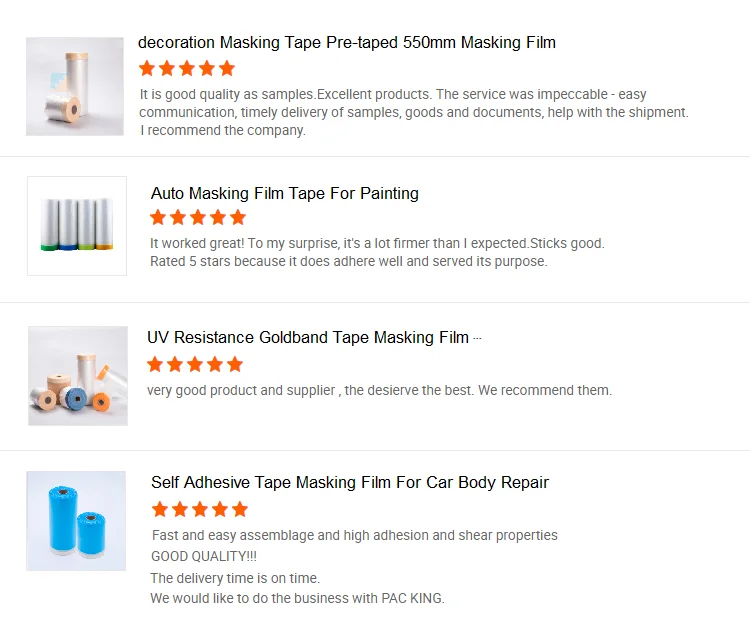Click the fifth star under Self Adhesive Tape

[x=240, y=509]
